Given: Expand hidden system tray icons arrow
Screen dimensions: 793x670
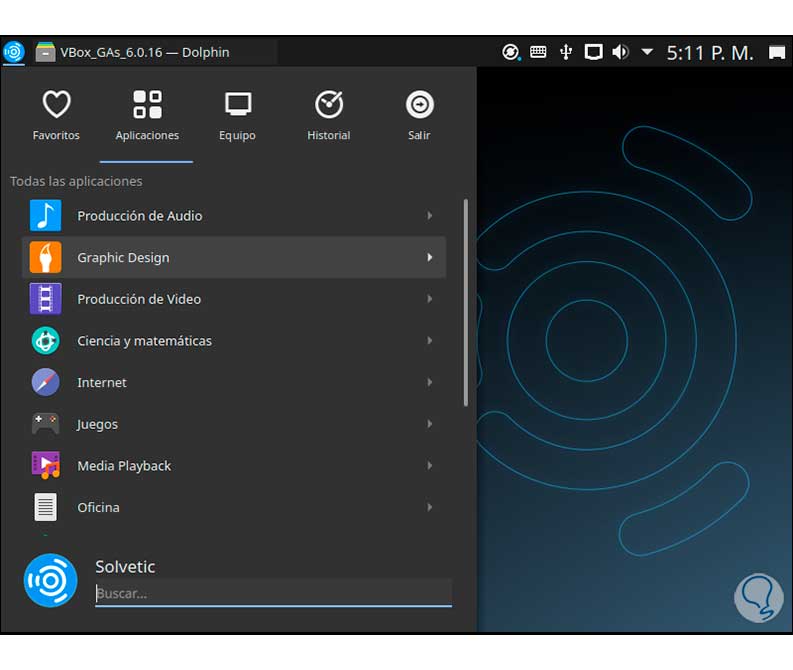Looking at the screenshot, I should (647, 52).
